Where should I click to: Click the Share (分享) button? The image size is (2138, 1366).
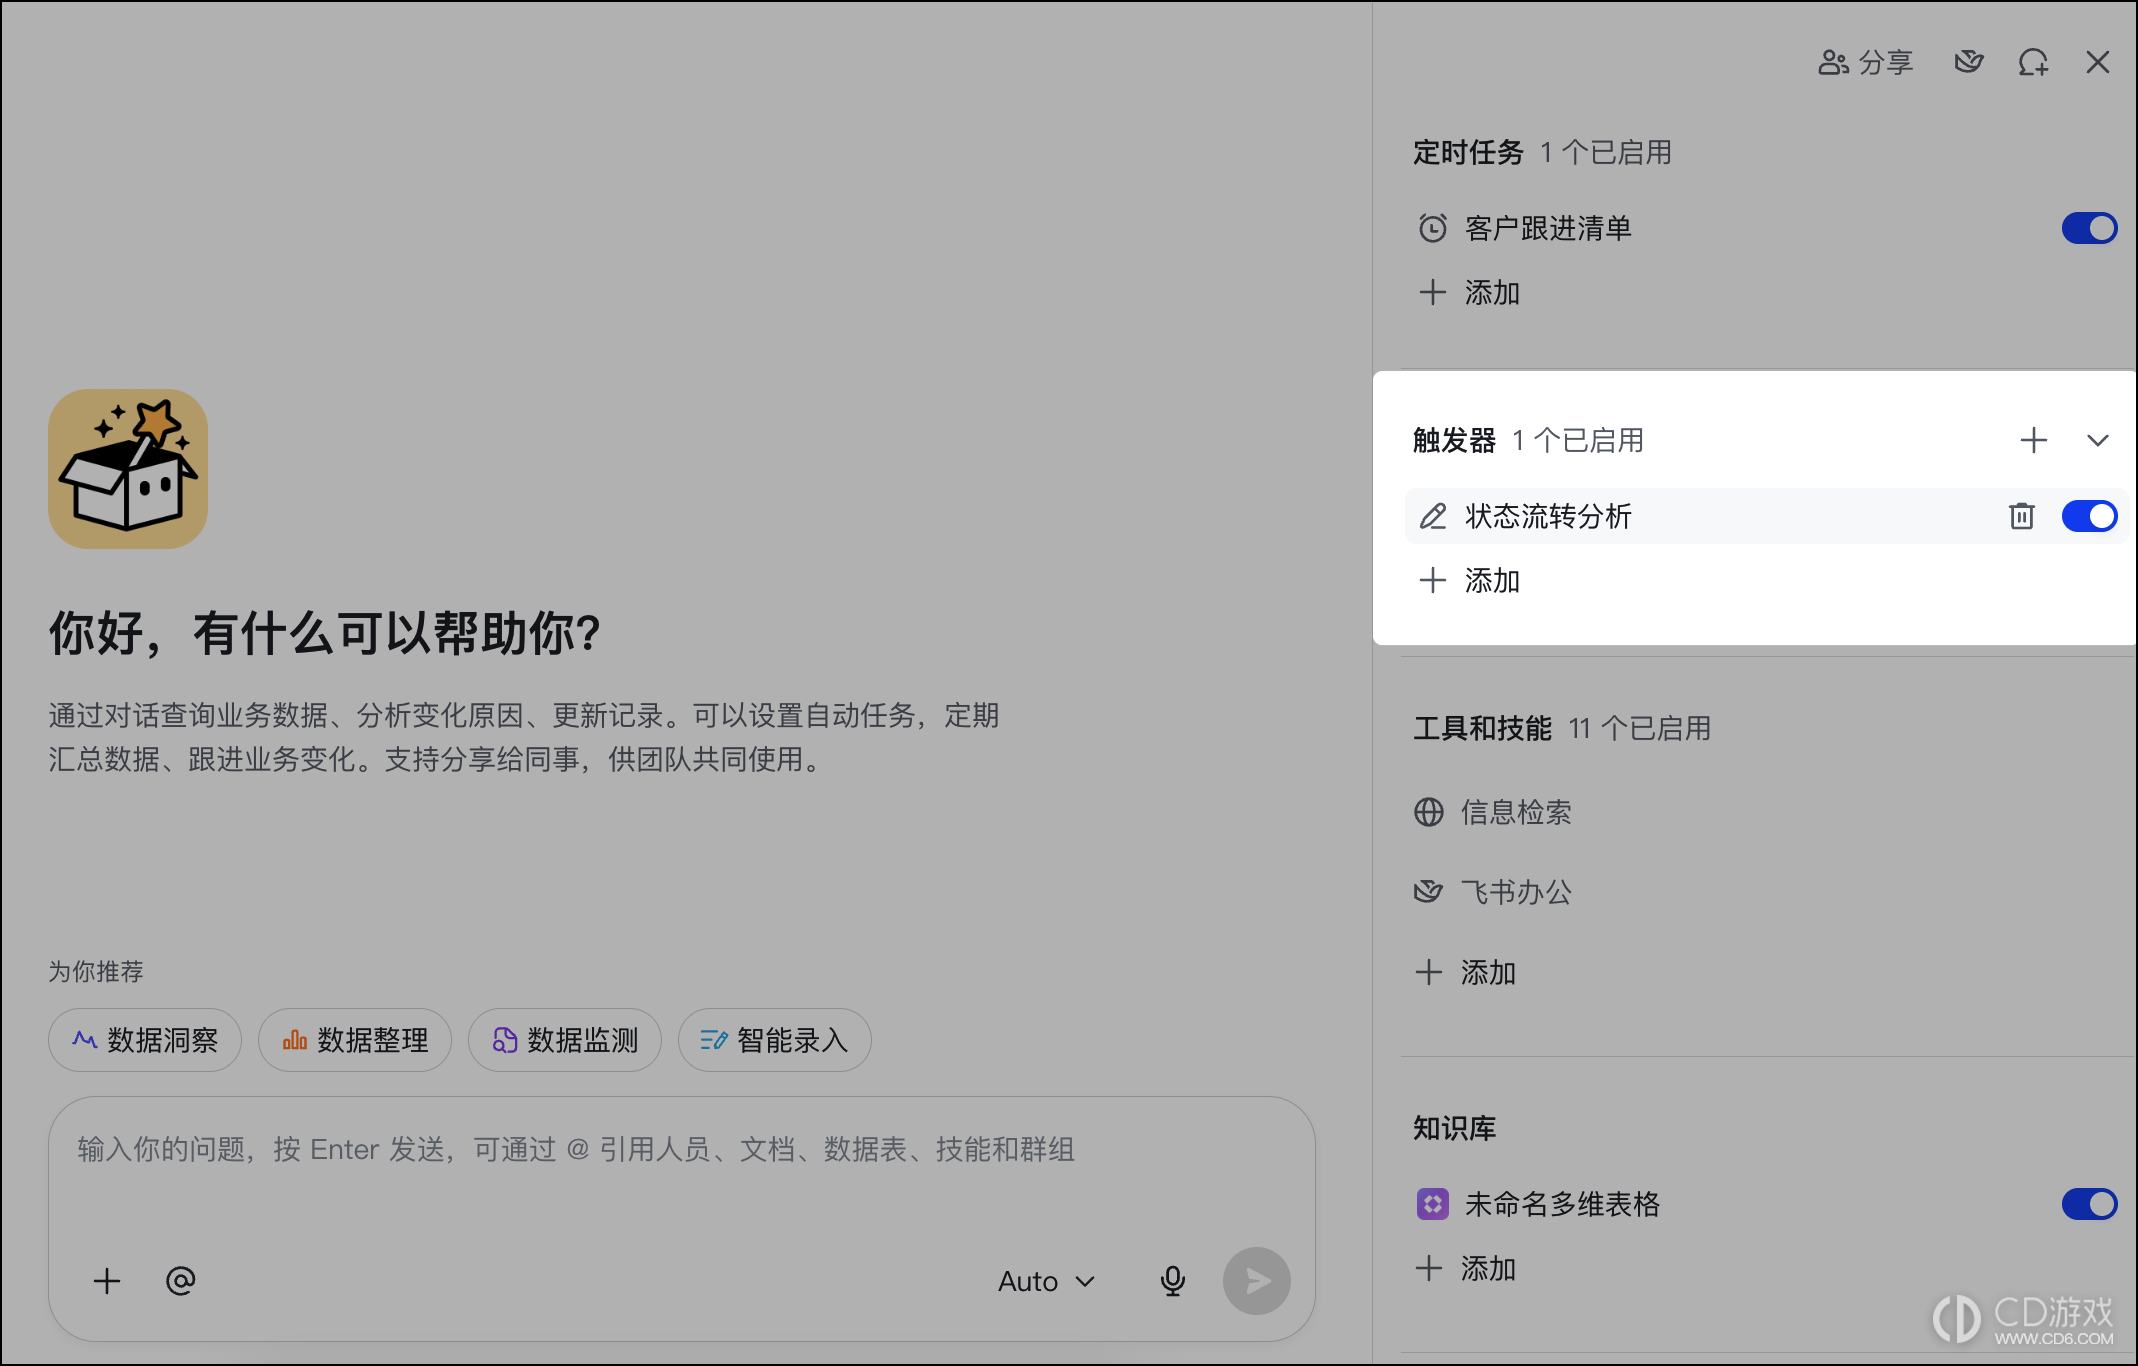(x=1865, y=63)
